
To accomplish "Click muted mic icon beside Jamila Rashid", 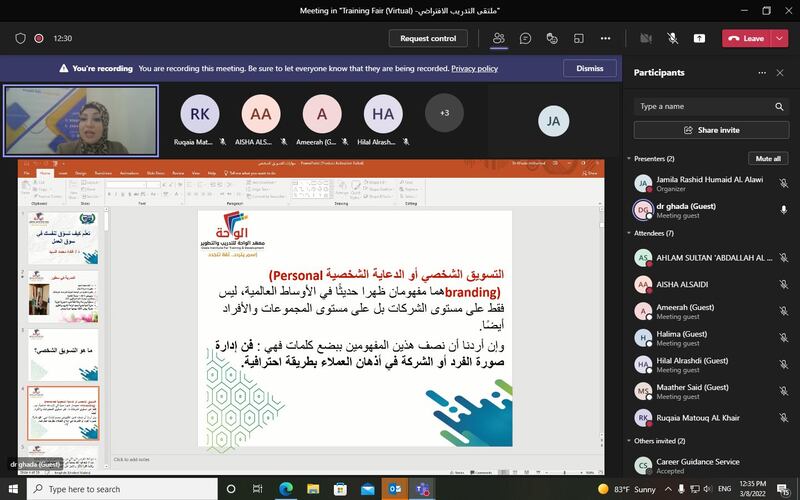I will [784, 183].
